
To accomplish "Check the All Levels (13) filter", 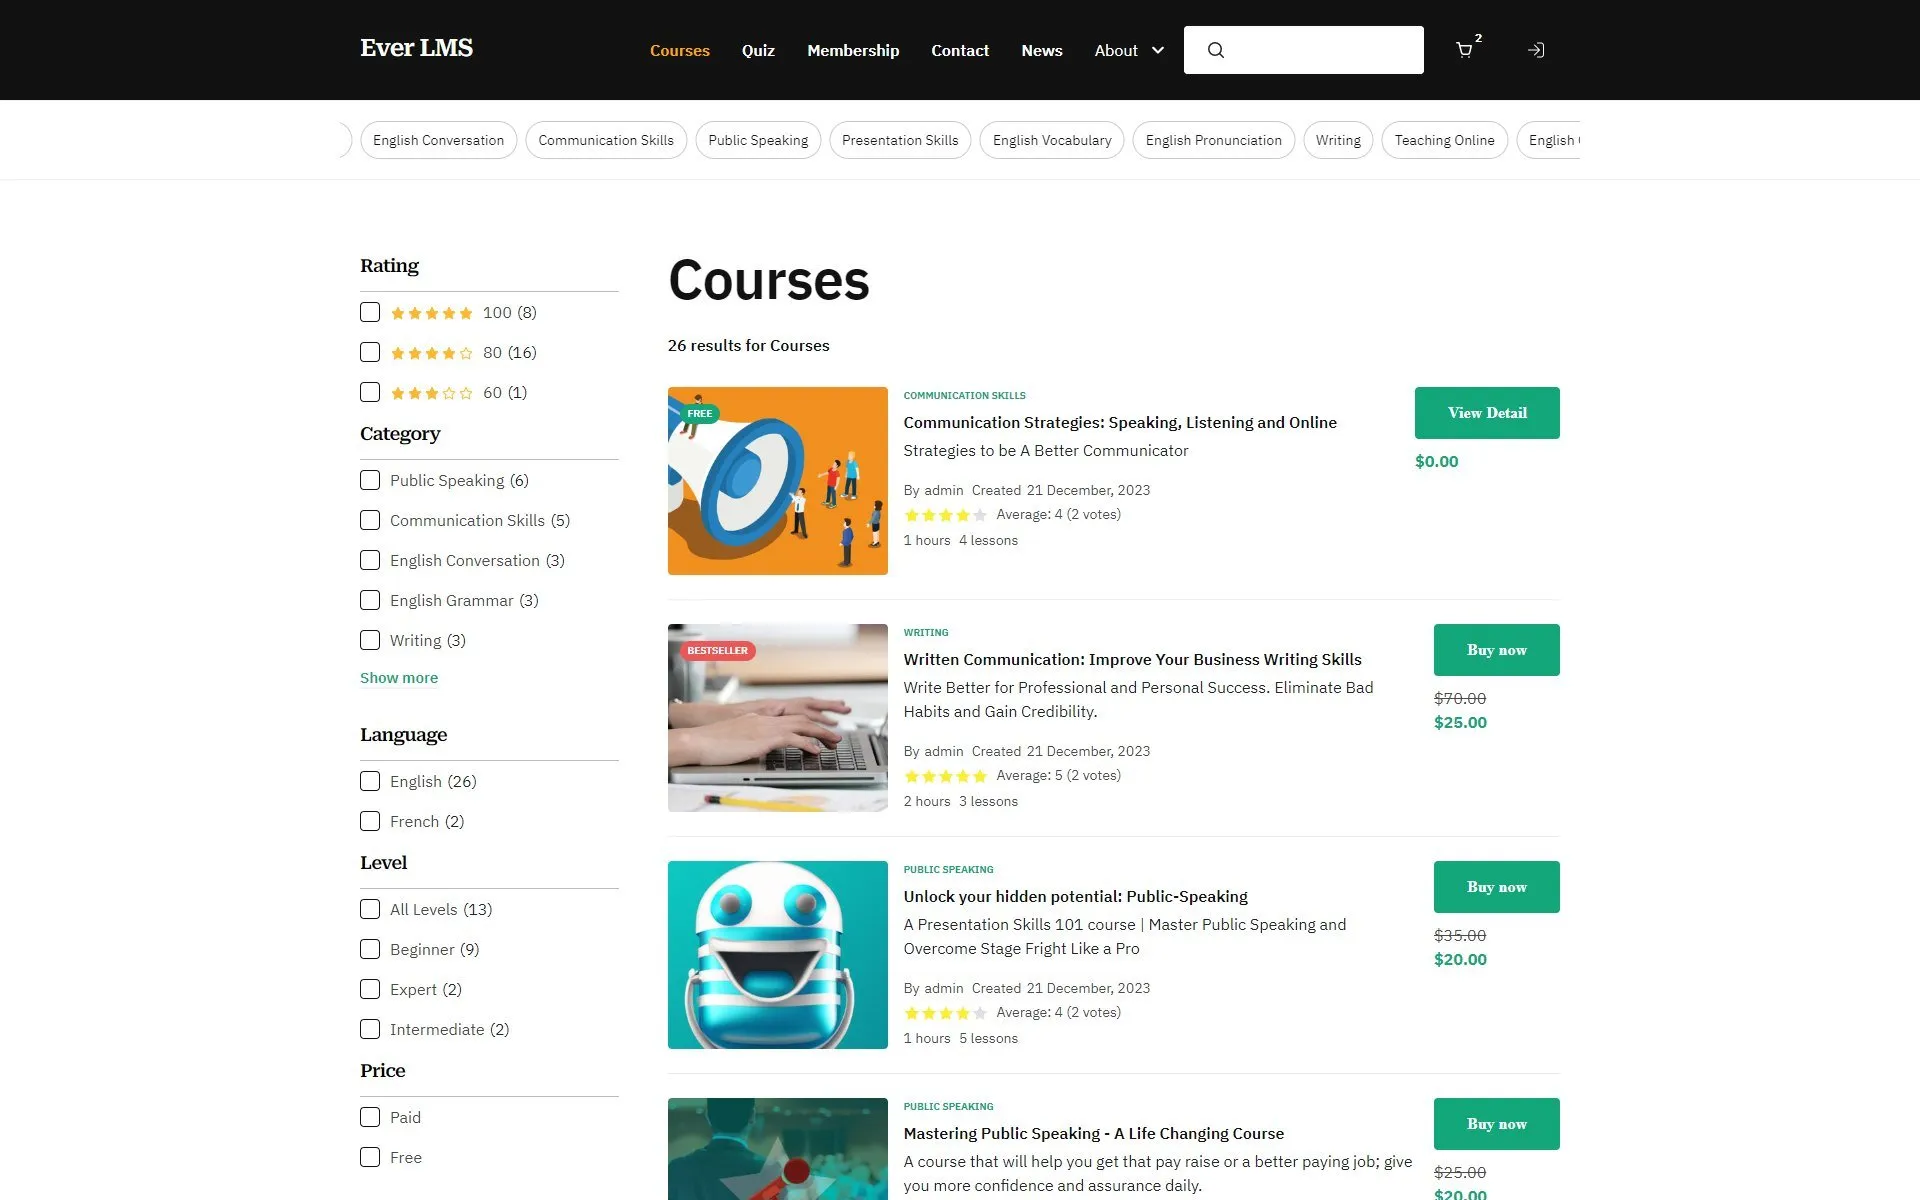I will tap(370, 909).
